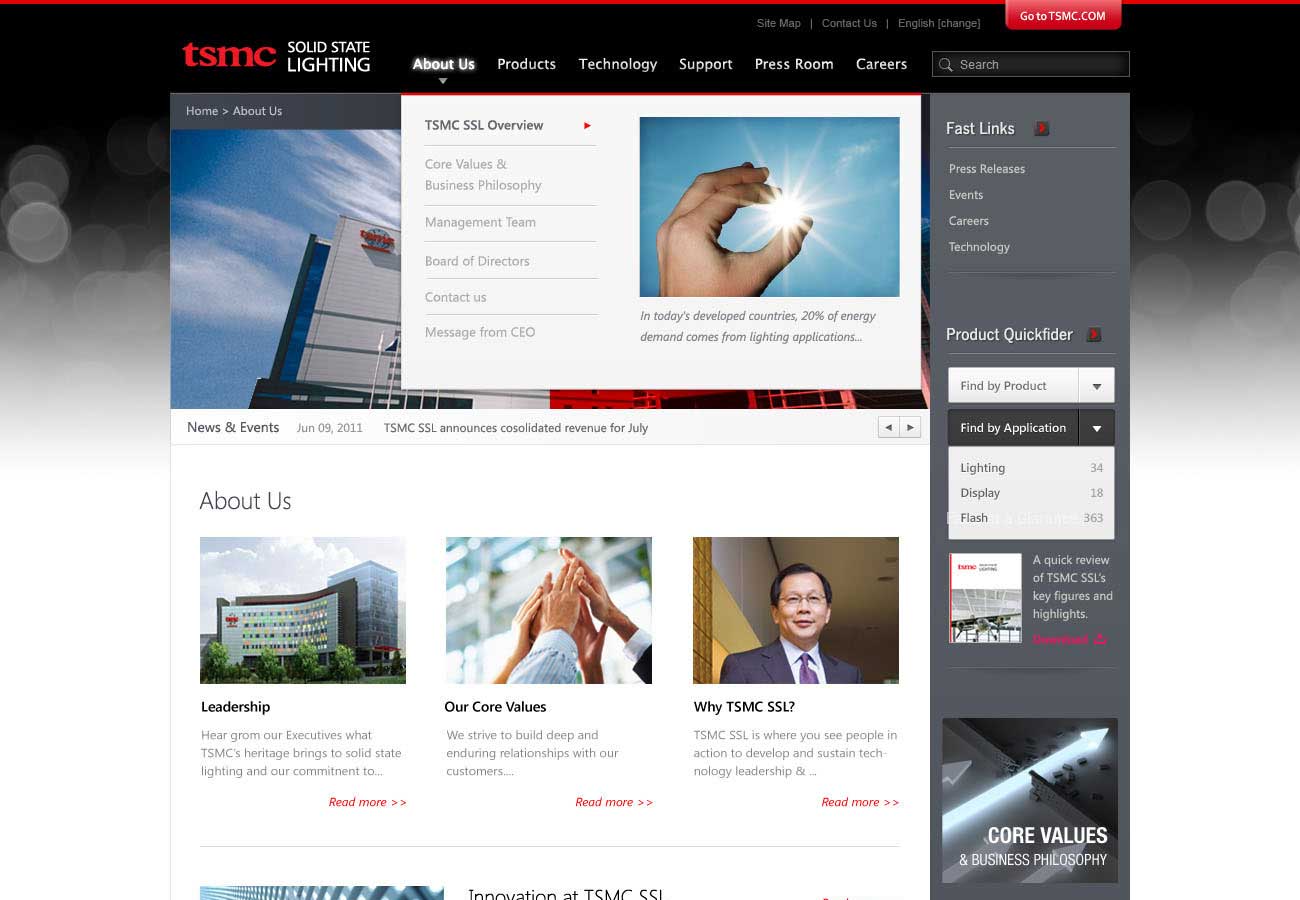
Task: Open the Core Values & Business Philosophy banner
Action: (x=1030, y=800)
